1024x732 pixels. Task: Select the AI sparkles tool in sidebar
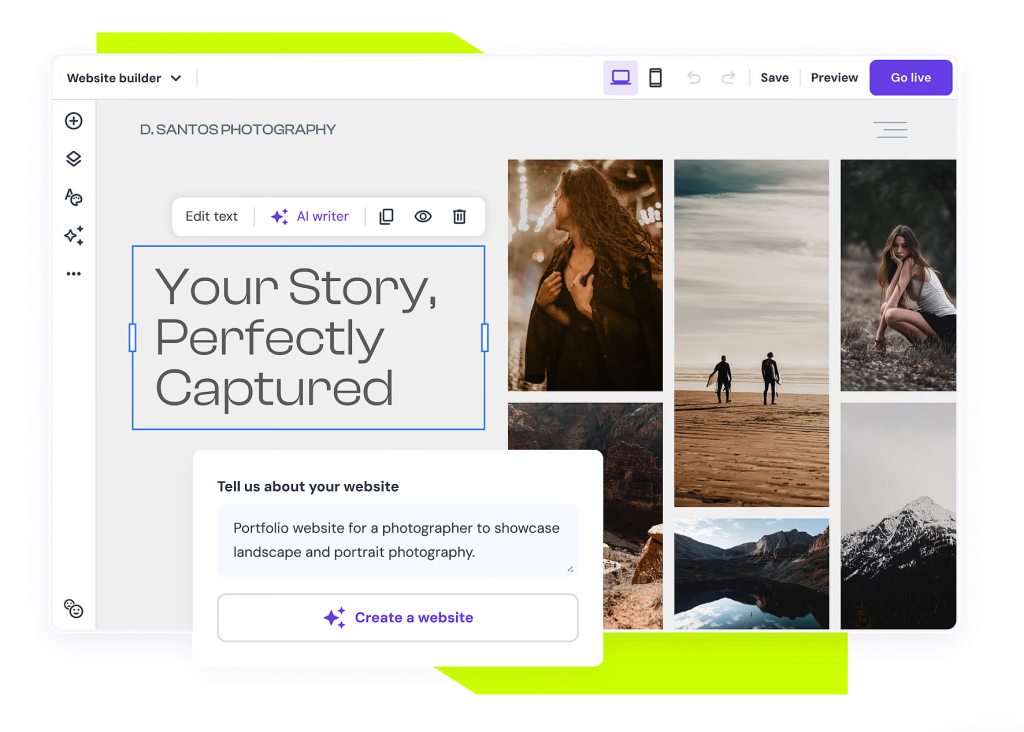(x=73, y=235)
